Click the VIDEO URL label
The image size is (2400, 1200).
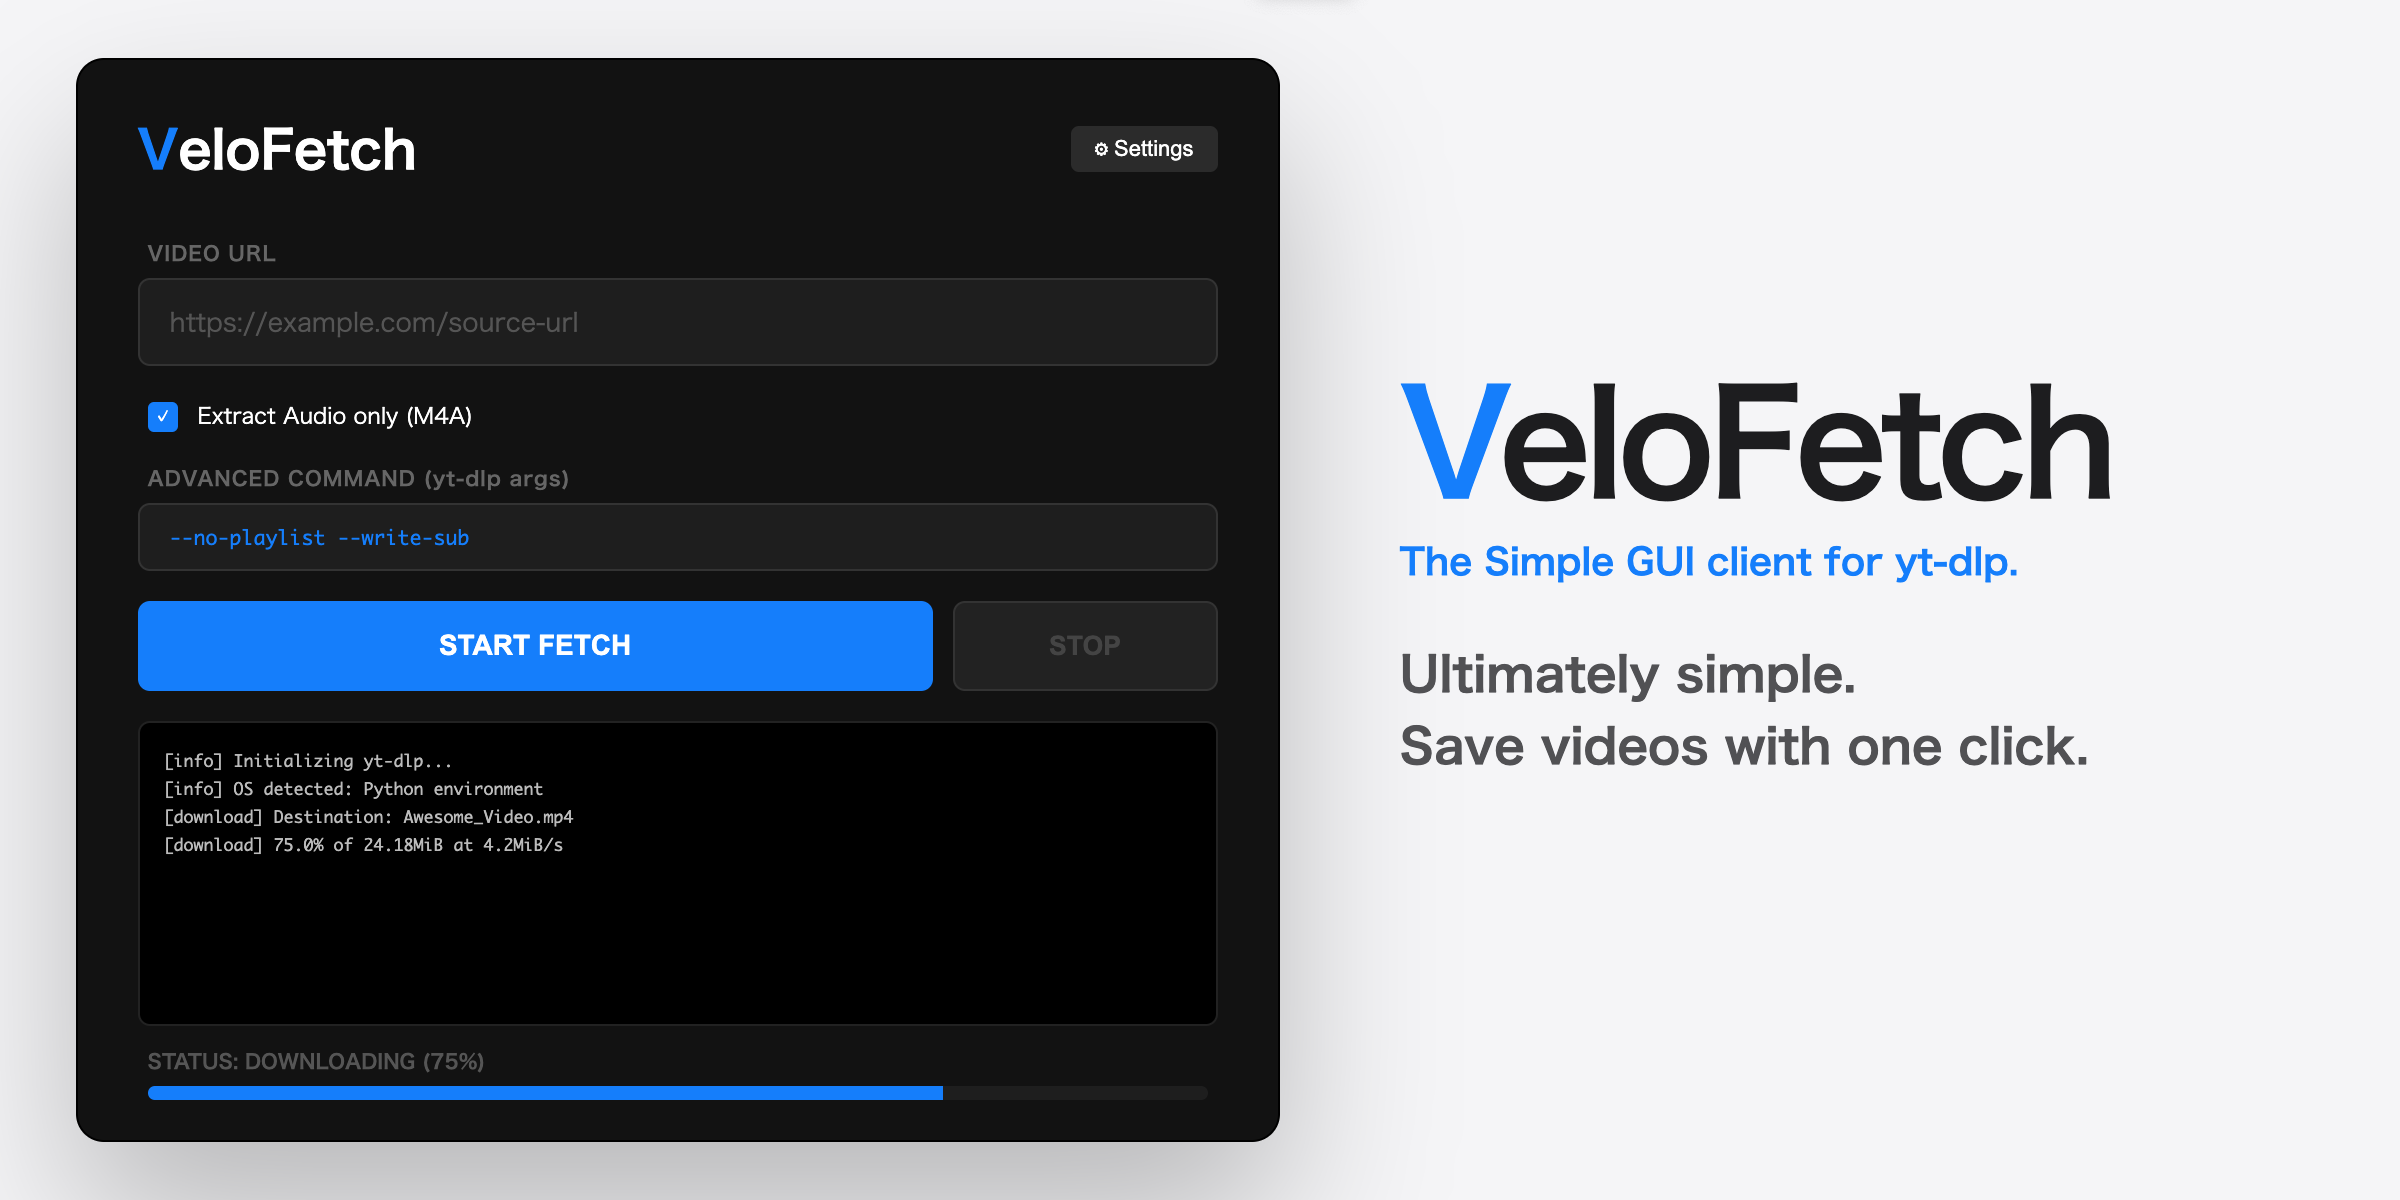coord(211,254)
